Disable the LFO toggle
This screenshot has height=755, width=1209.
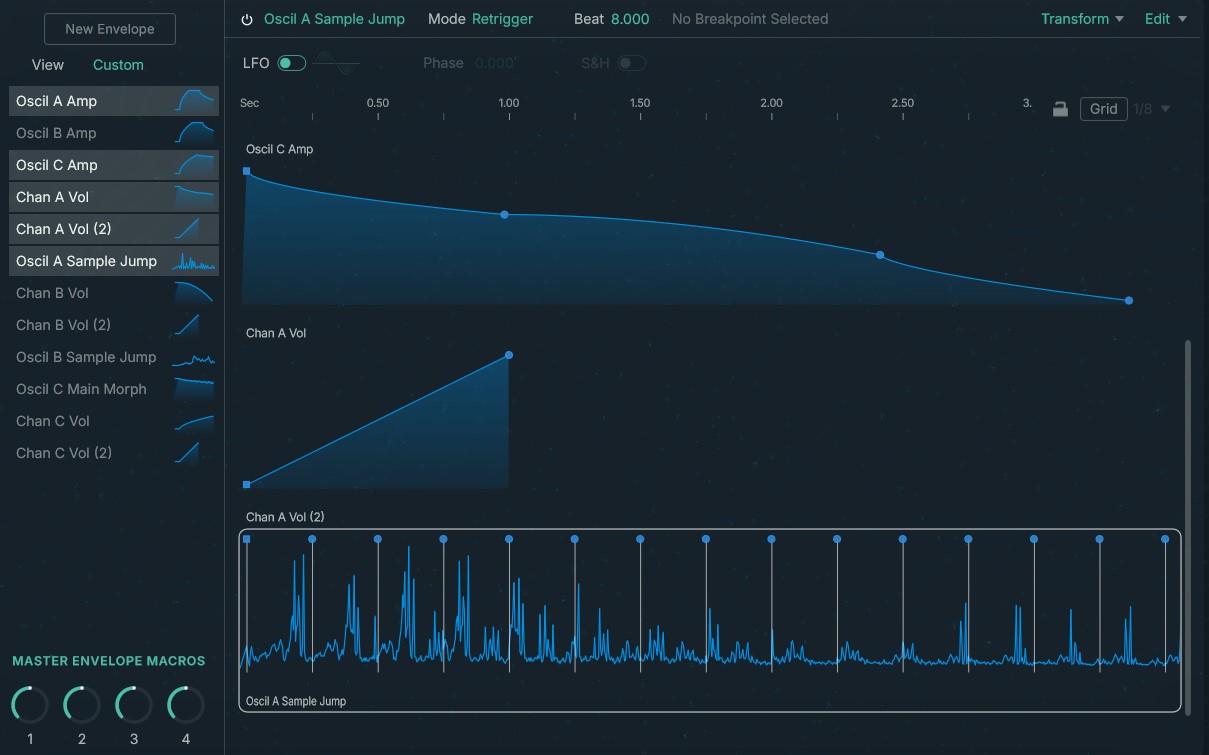[290, 62]
